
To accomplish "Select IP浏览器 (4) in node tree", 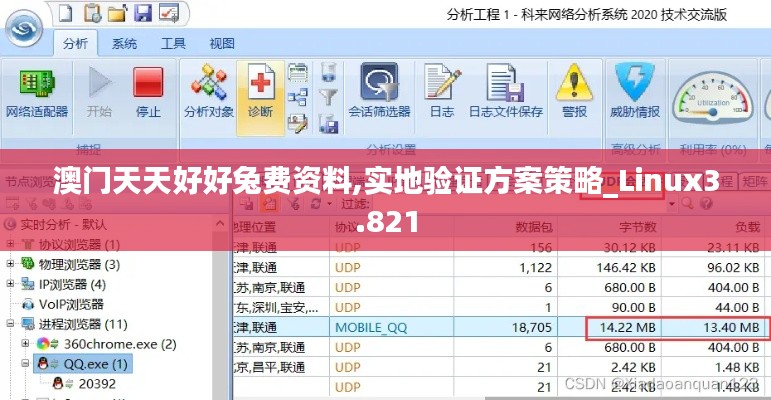I will (72, 284).
